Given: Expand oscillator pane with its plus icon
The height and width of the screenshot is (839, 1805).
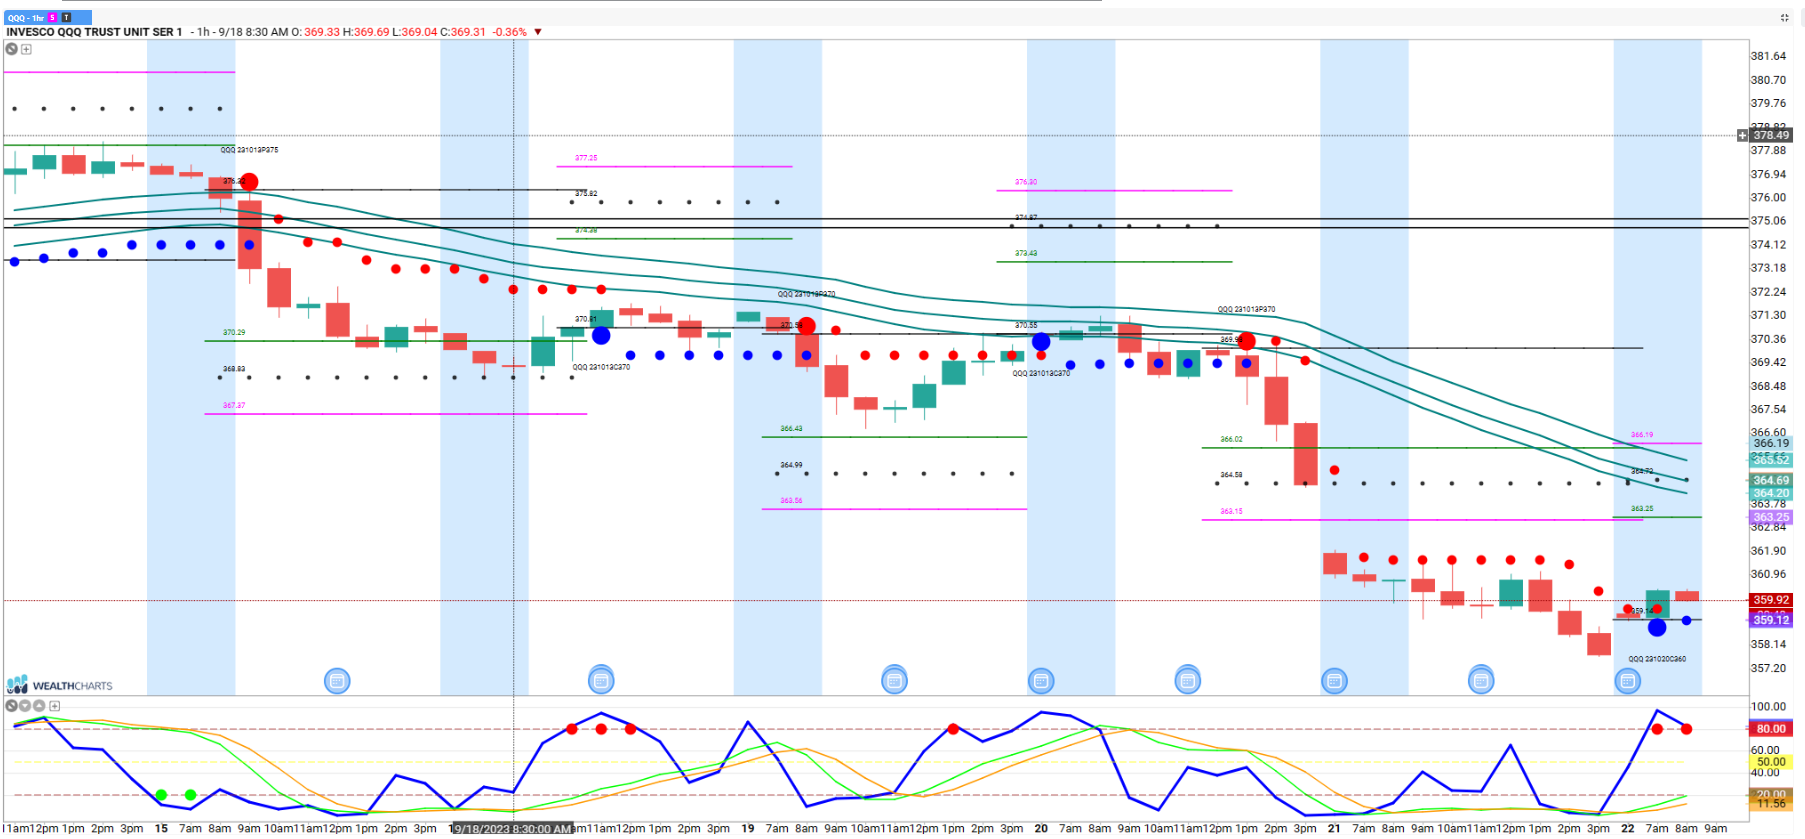Looking at the screenshot, I should tap(54, 705).
